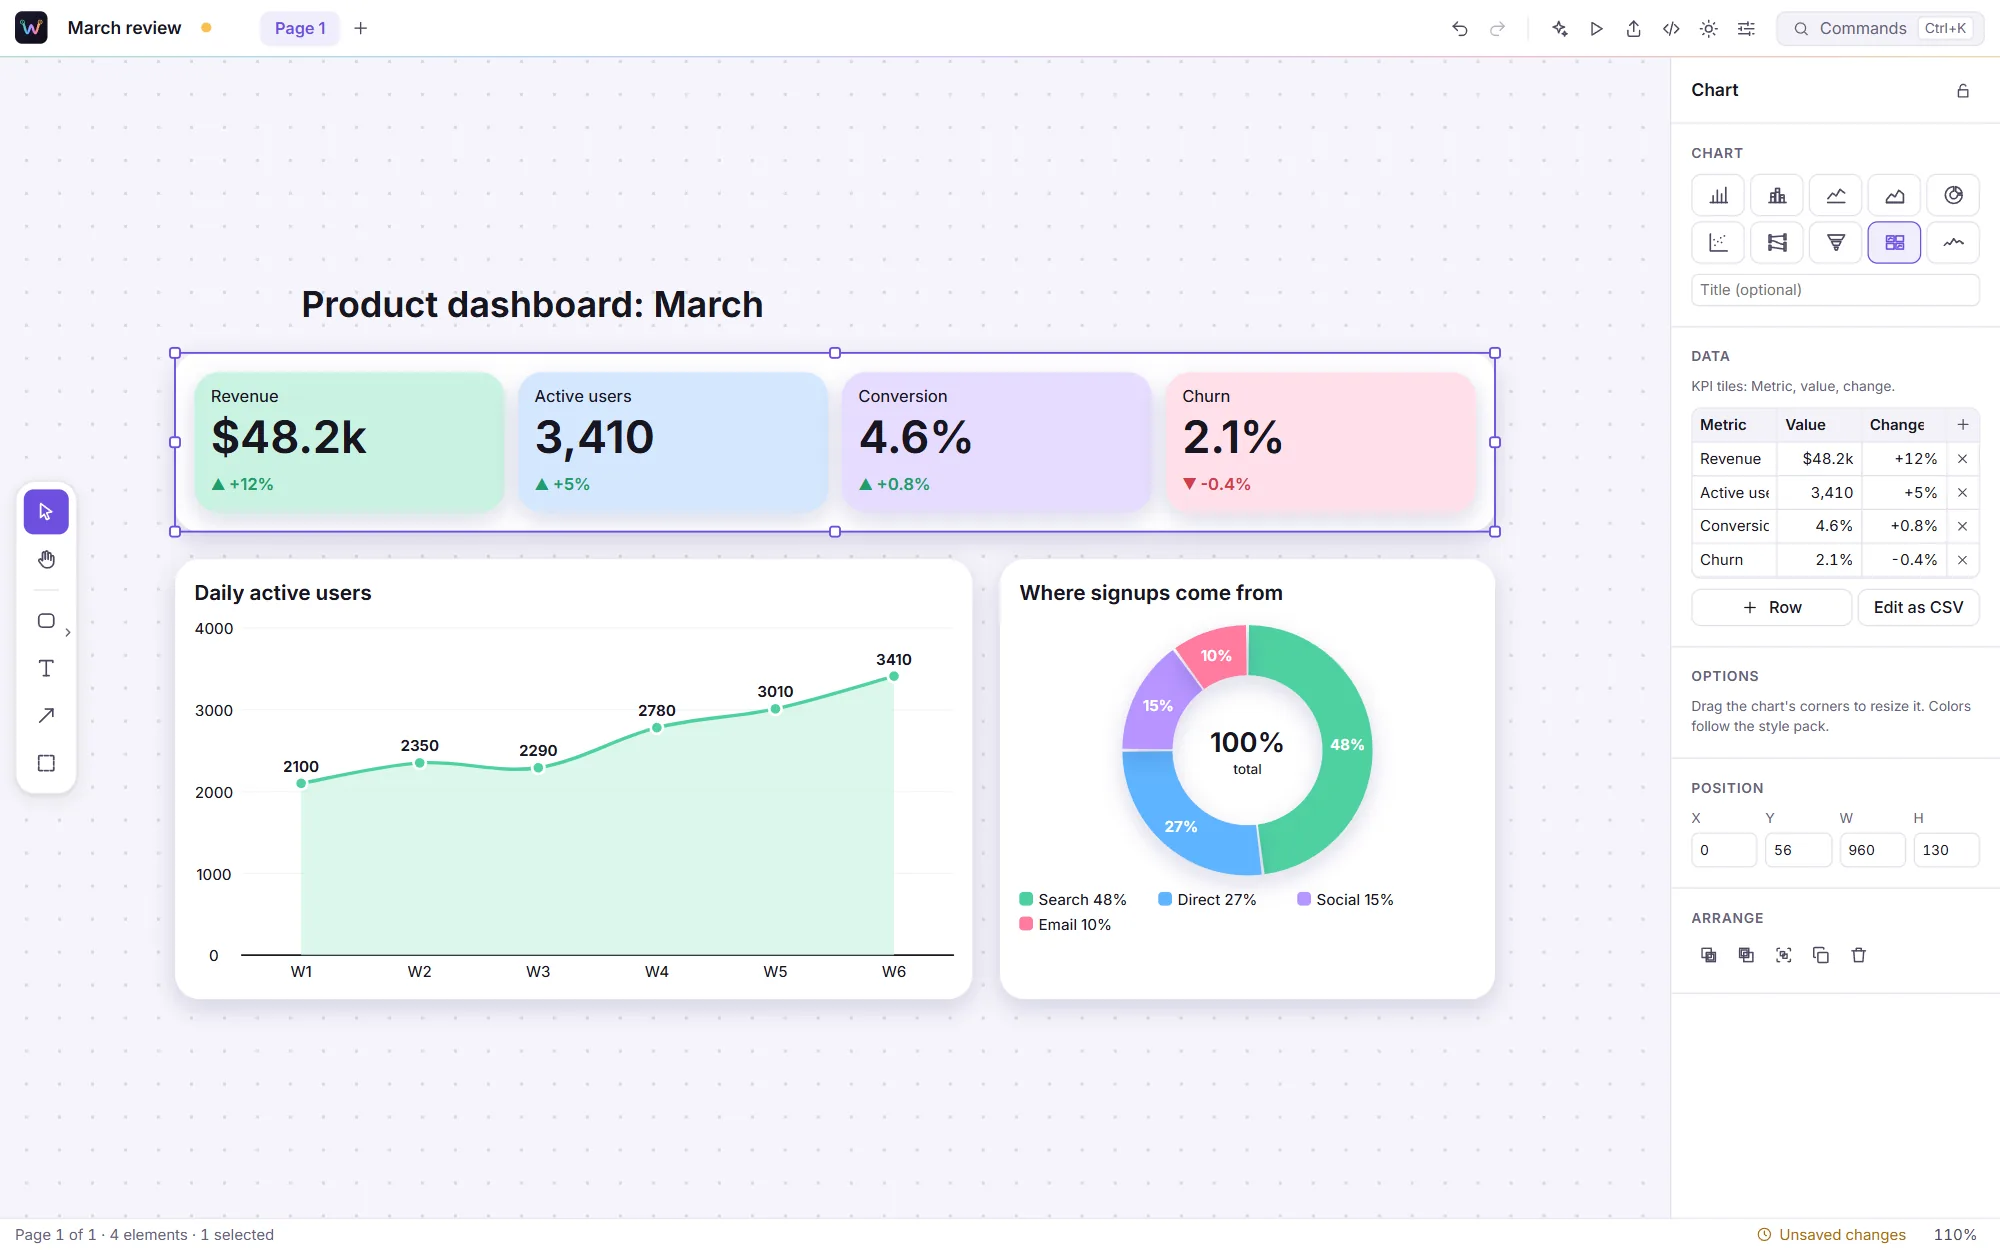Viewport: 2000px width, 1250px height.
Task: Select the arrow drawing tool
Action: [x=46, y=715]
